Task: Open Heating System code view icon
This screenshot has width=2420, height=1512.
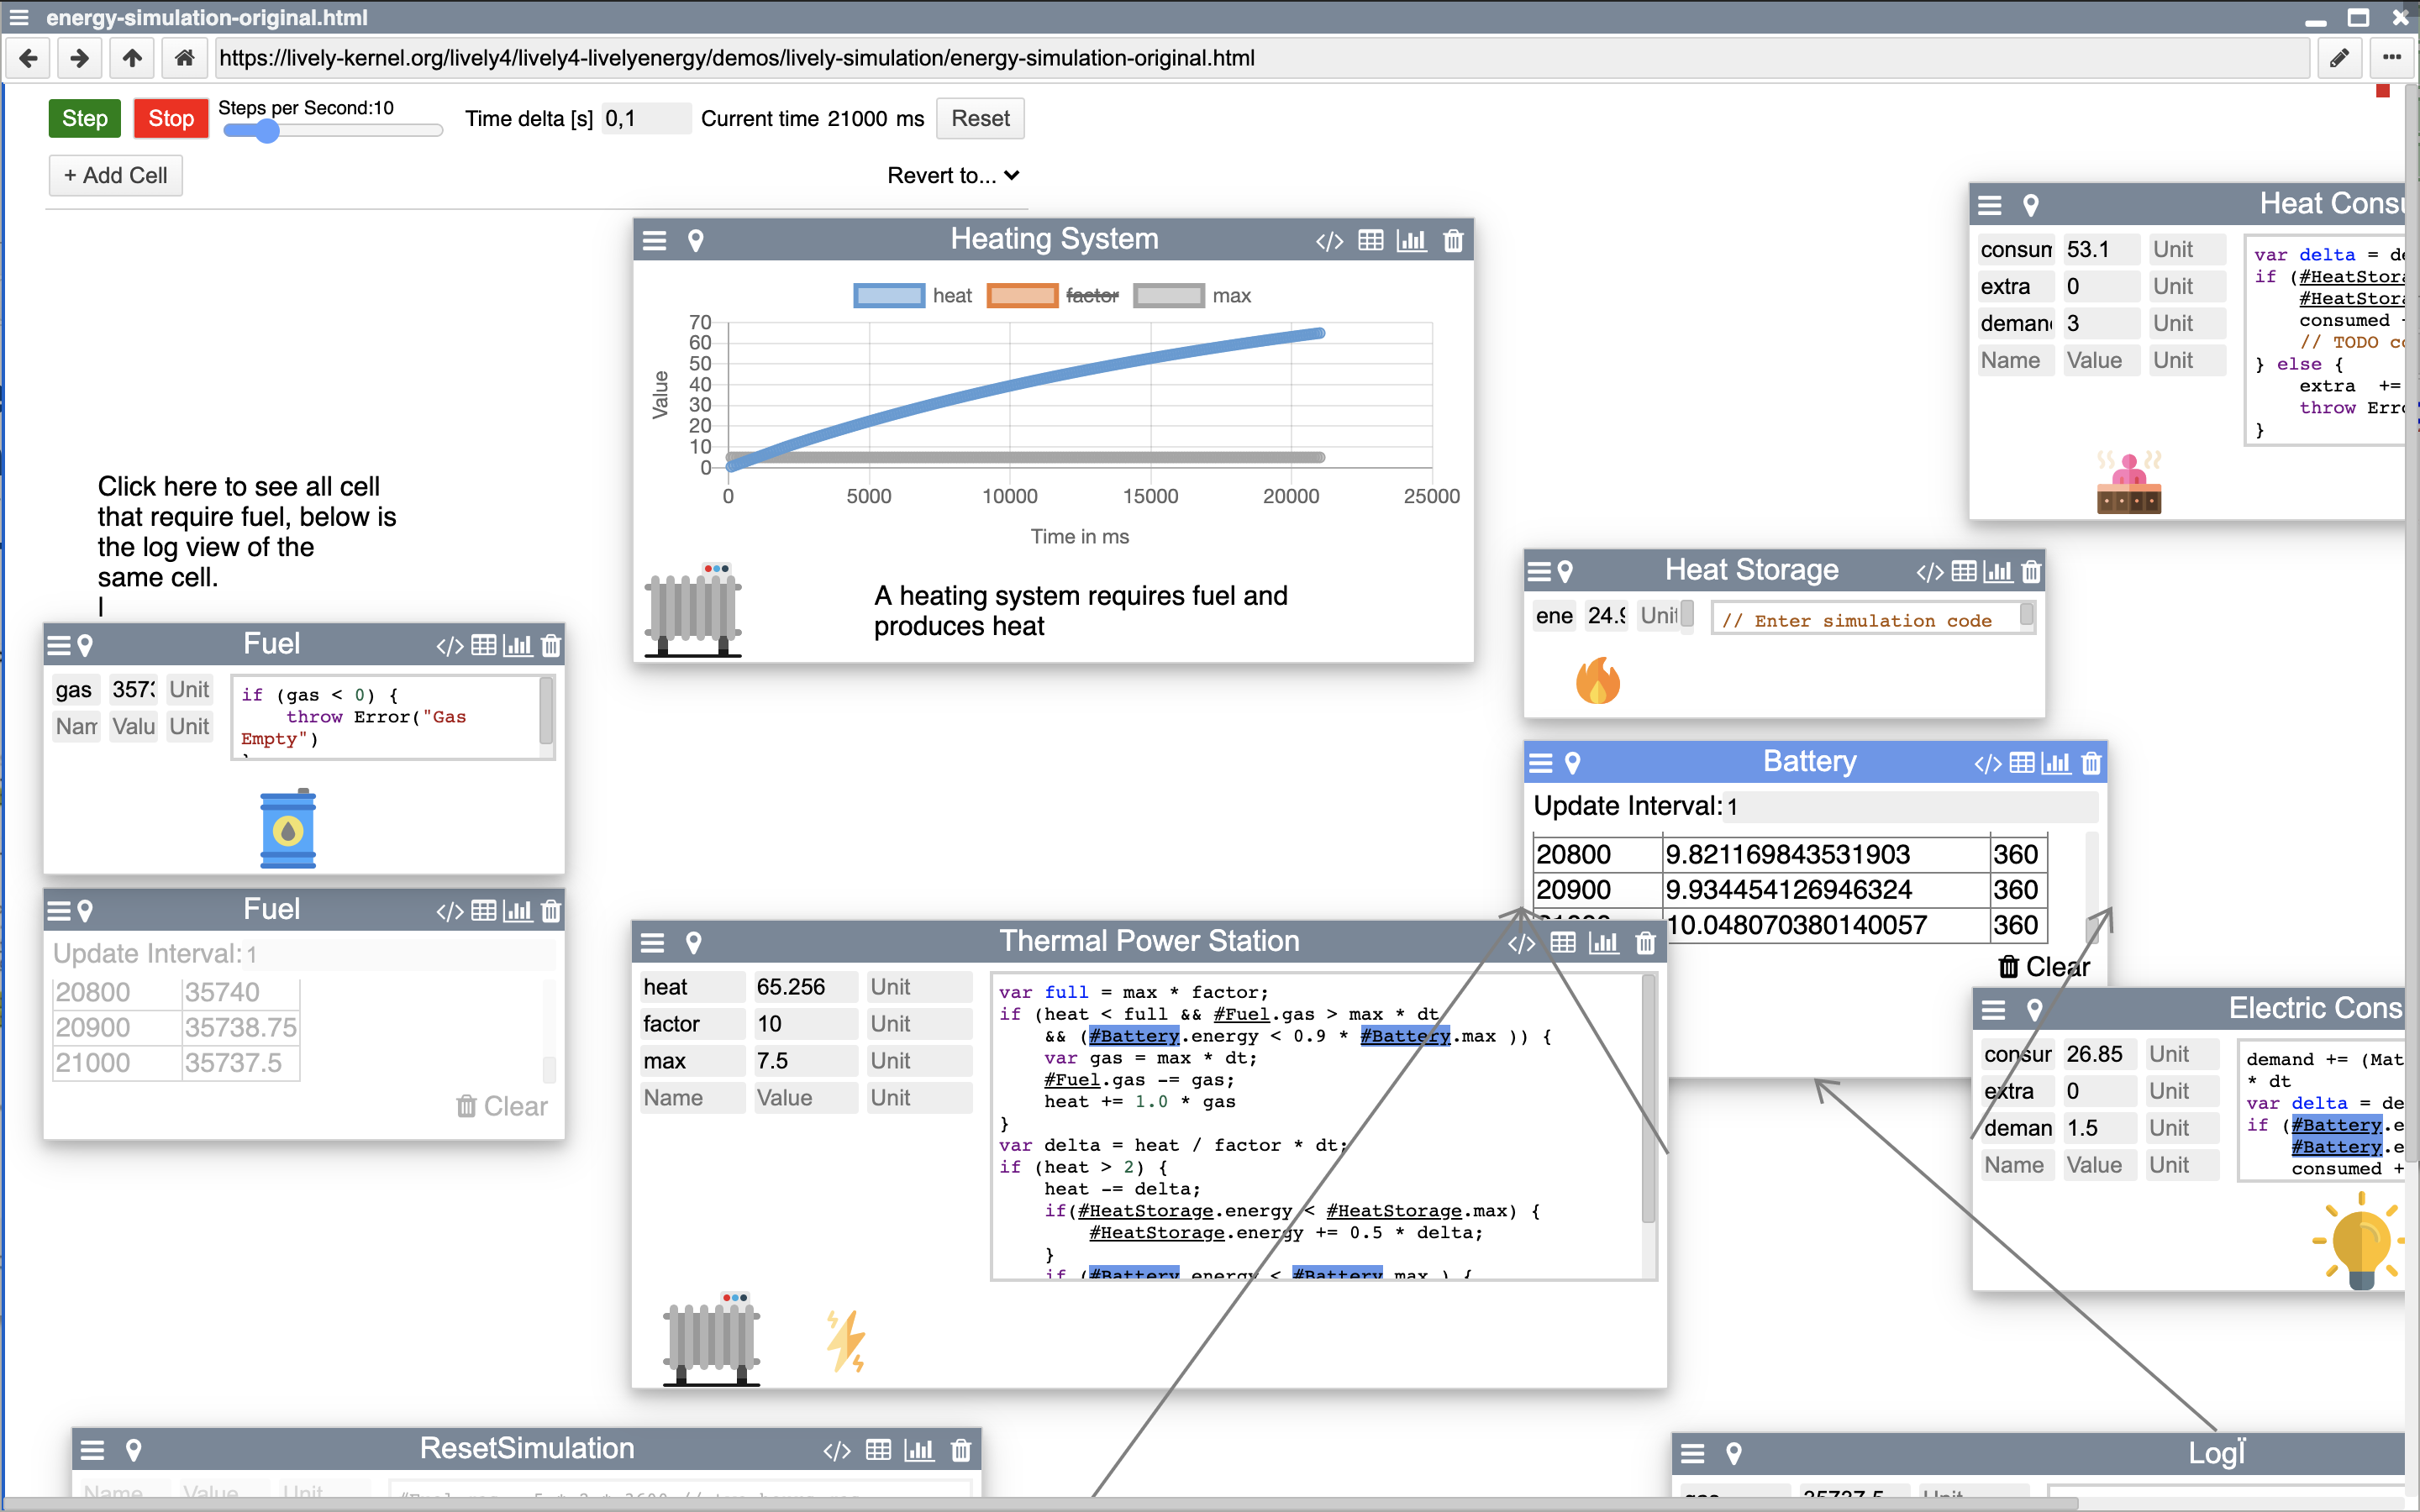Action: (x=1329, y=241)
